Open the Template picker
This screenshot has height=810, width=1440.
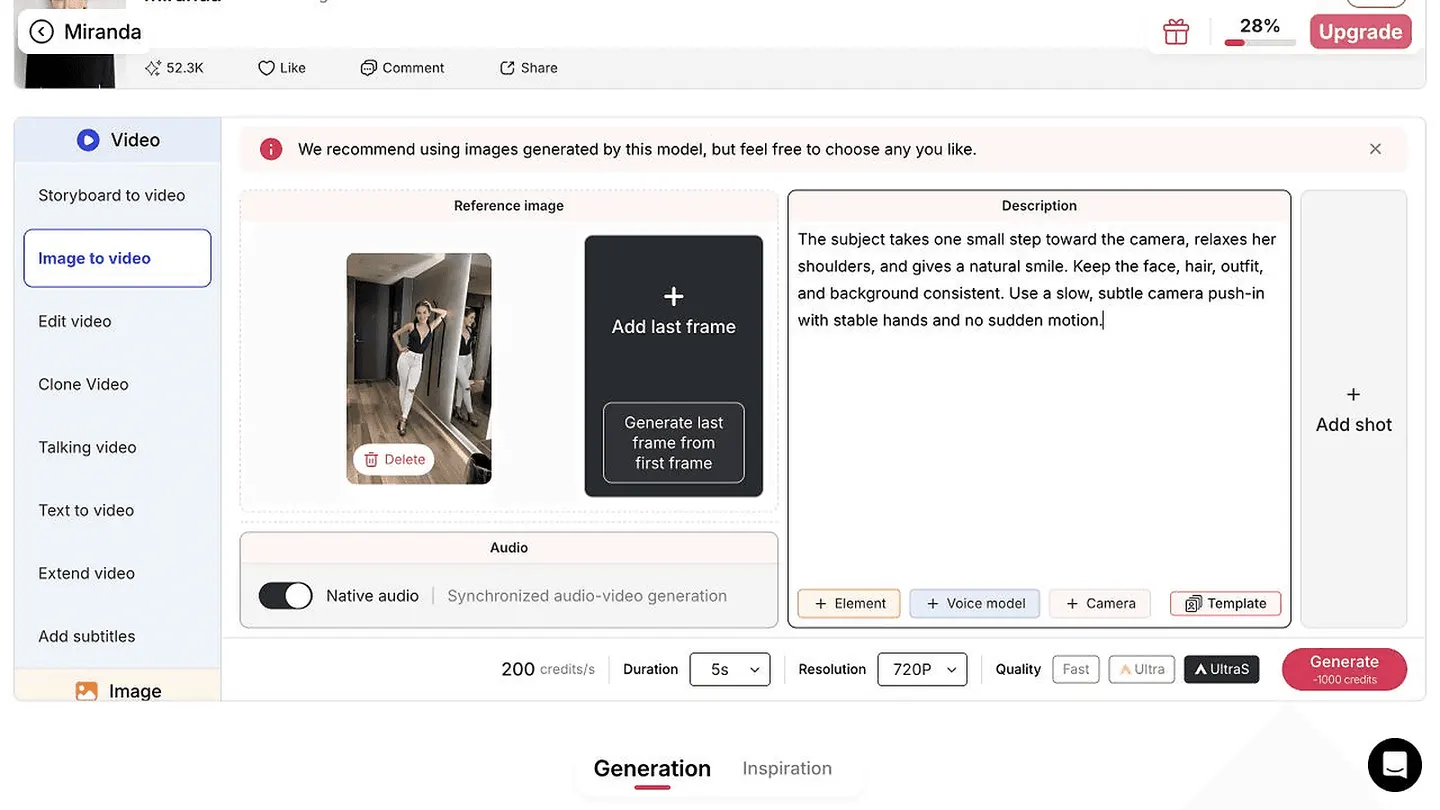[1225, 603]
